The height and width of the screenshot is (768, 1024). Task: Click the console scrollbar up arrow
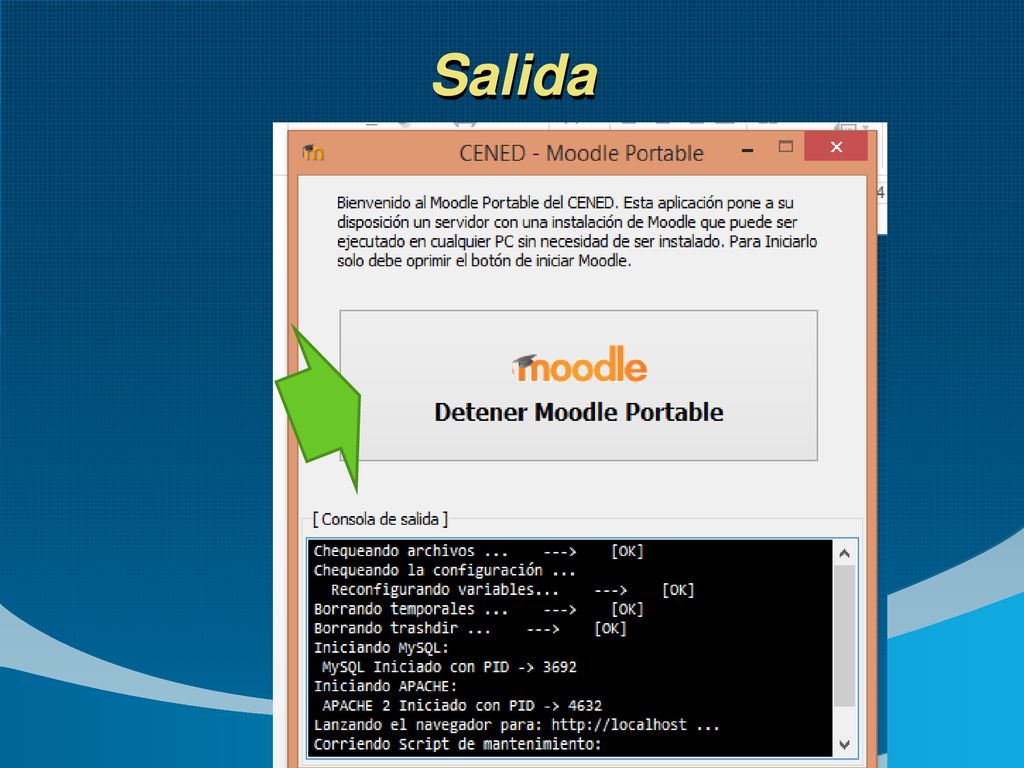844,554
